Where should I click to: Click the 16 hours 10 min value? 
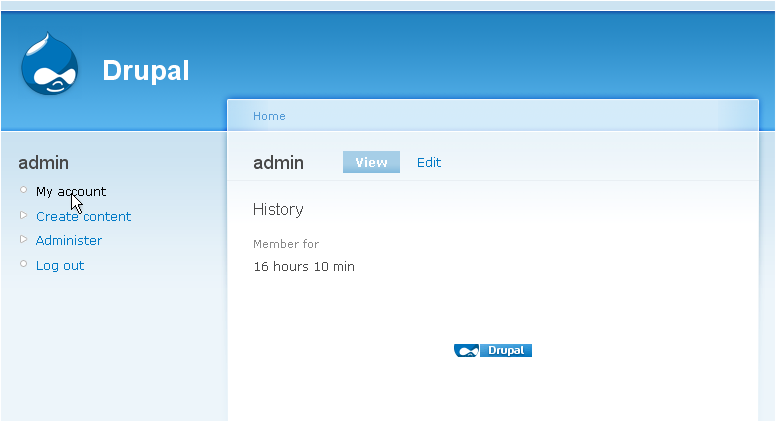click(304, 267)
